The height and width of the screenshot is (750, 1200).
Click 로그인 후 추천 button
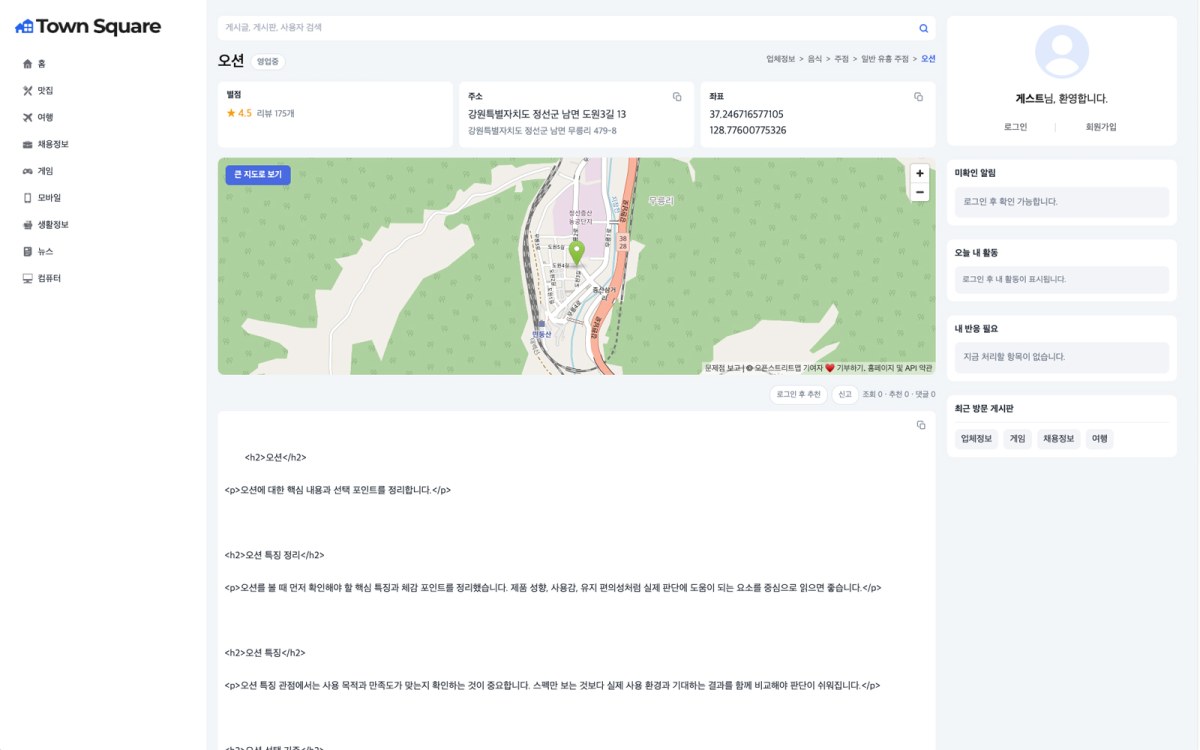click(799, 395)
